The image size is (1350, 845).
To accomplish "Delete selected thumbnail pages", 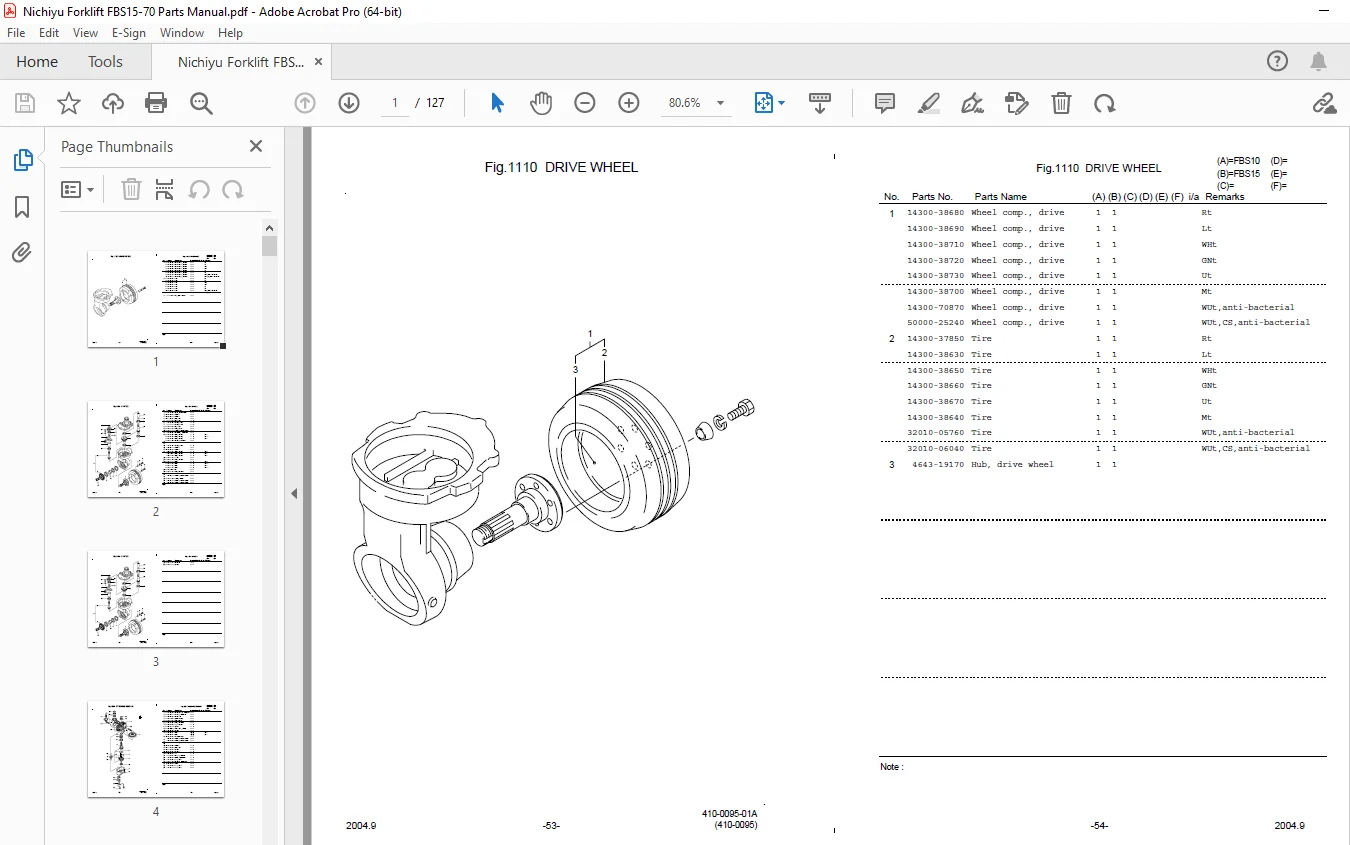I will pos(131,189).
